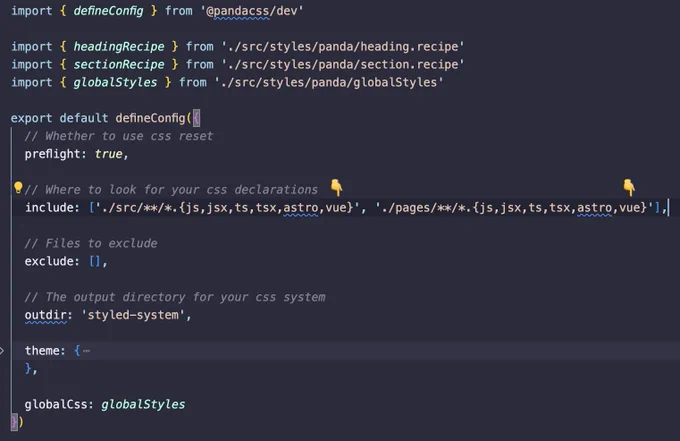This screenshot has width=680, height=441.
Task: Click the true value of preflight
Action: coord(108,154)
